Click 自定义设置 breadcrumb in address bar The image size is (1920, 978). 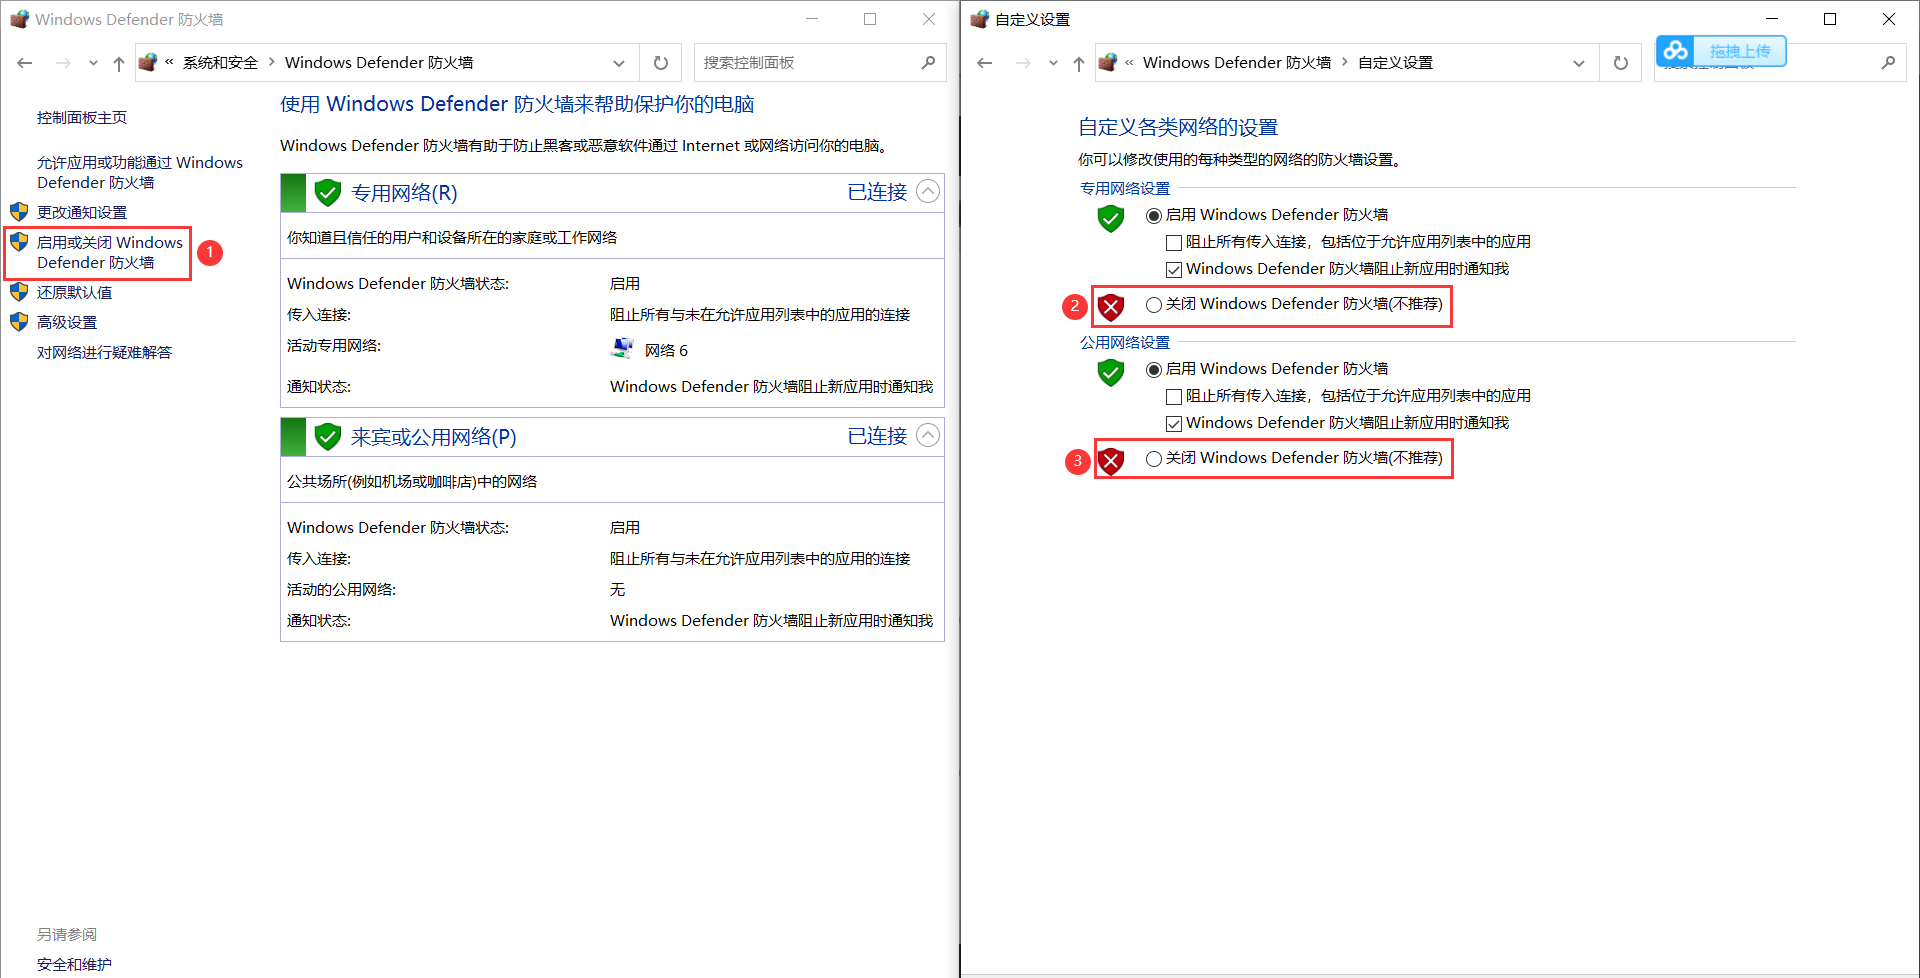[1395, 63]
